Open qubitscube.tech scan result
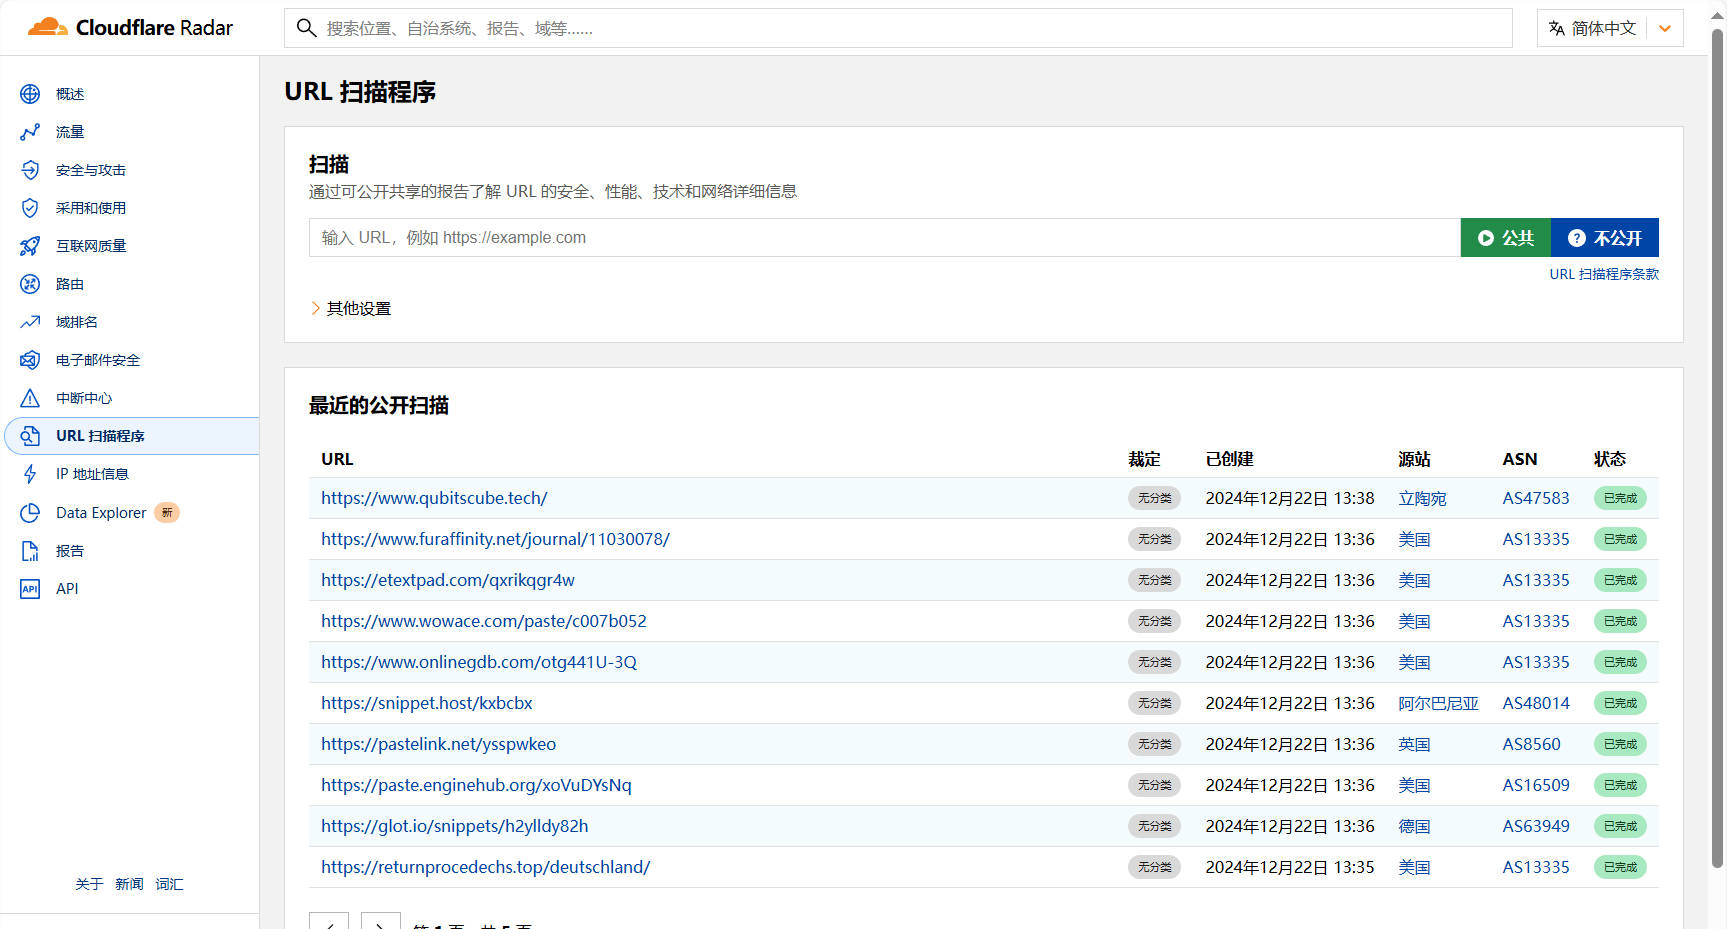Image resolution: width=1727 pixels, height=929 pixels. [434, 498]
